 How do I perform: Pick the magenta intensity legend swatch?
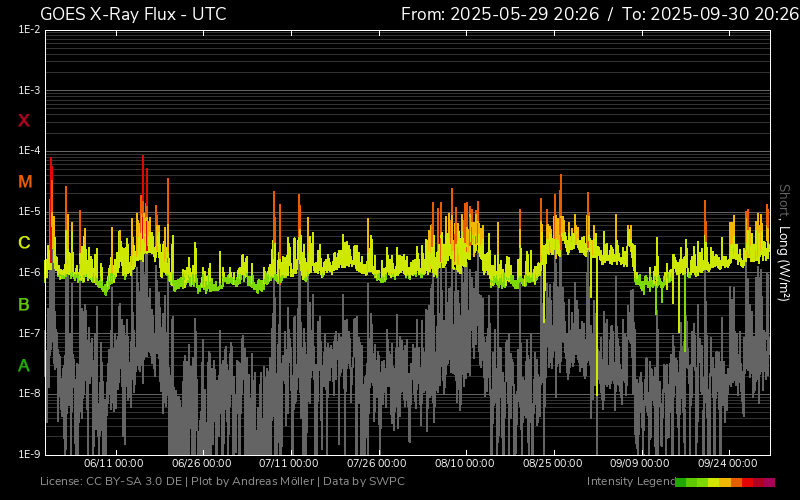[769, 482]
